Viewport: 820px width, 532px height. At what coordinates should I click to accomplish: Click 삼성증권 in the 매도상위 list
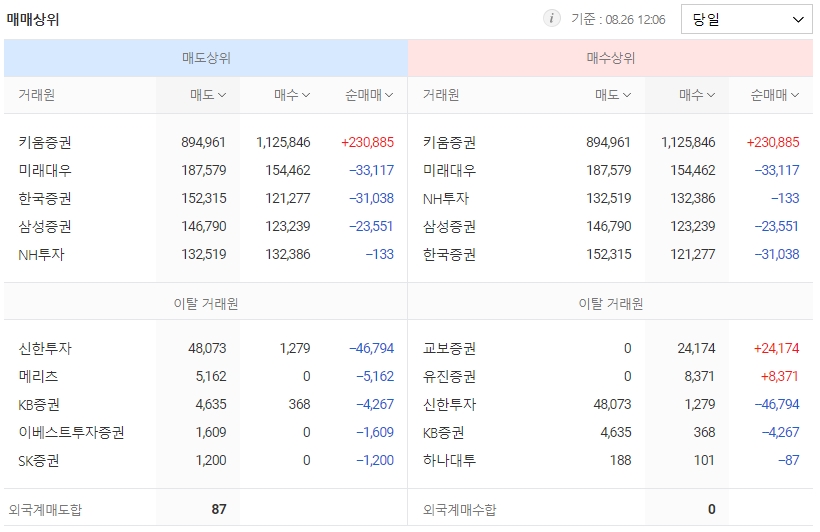(x=45, y=227)
